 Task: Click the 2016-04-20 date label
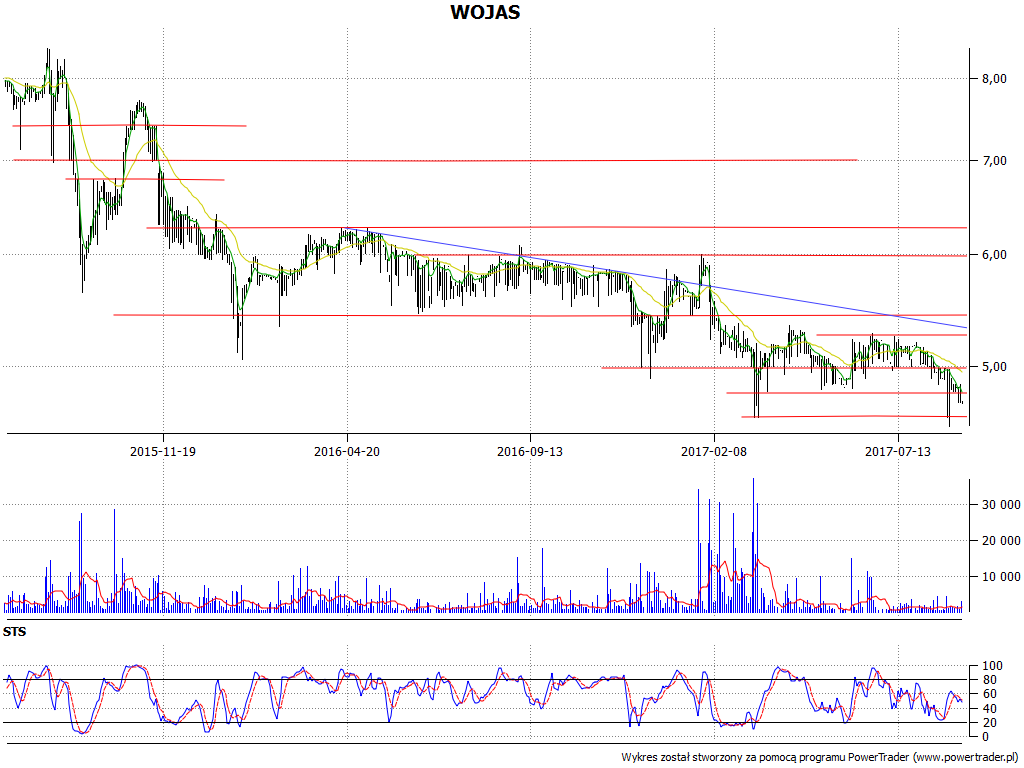coord(347,451)
